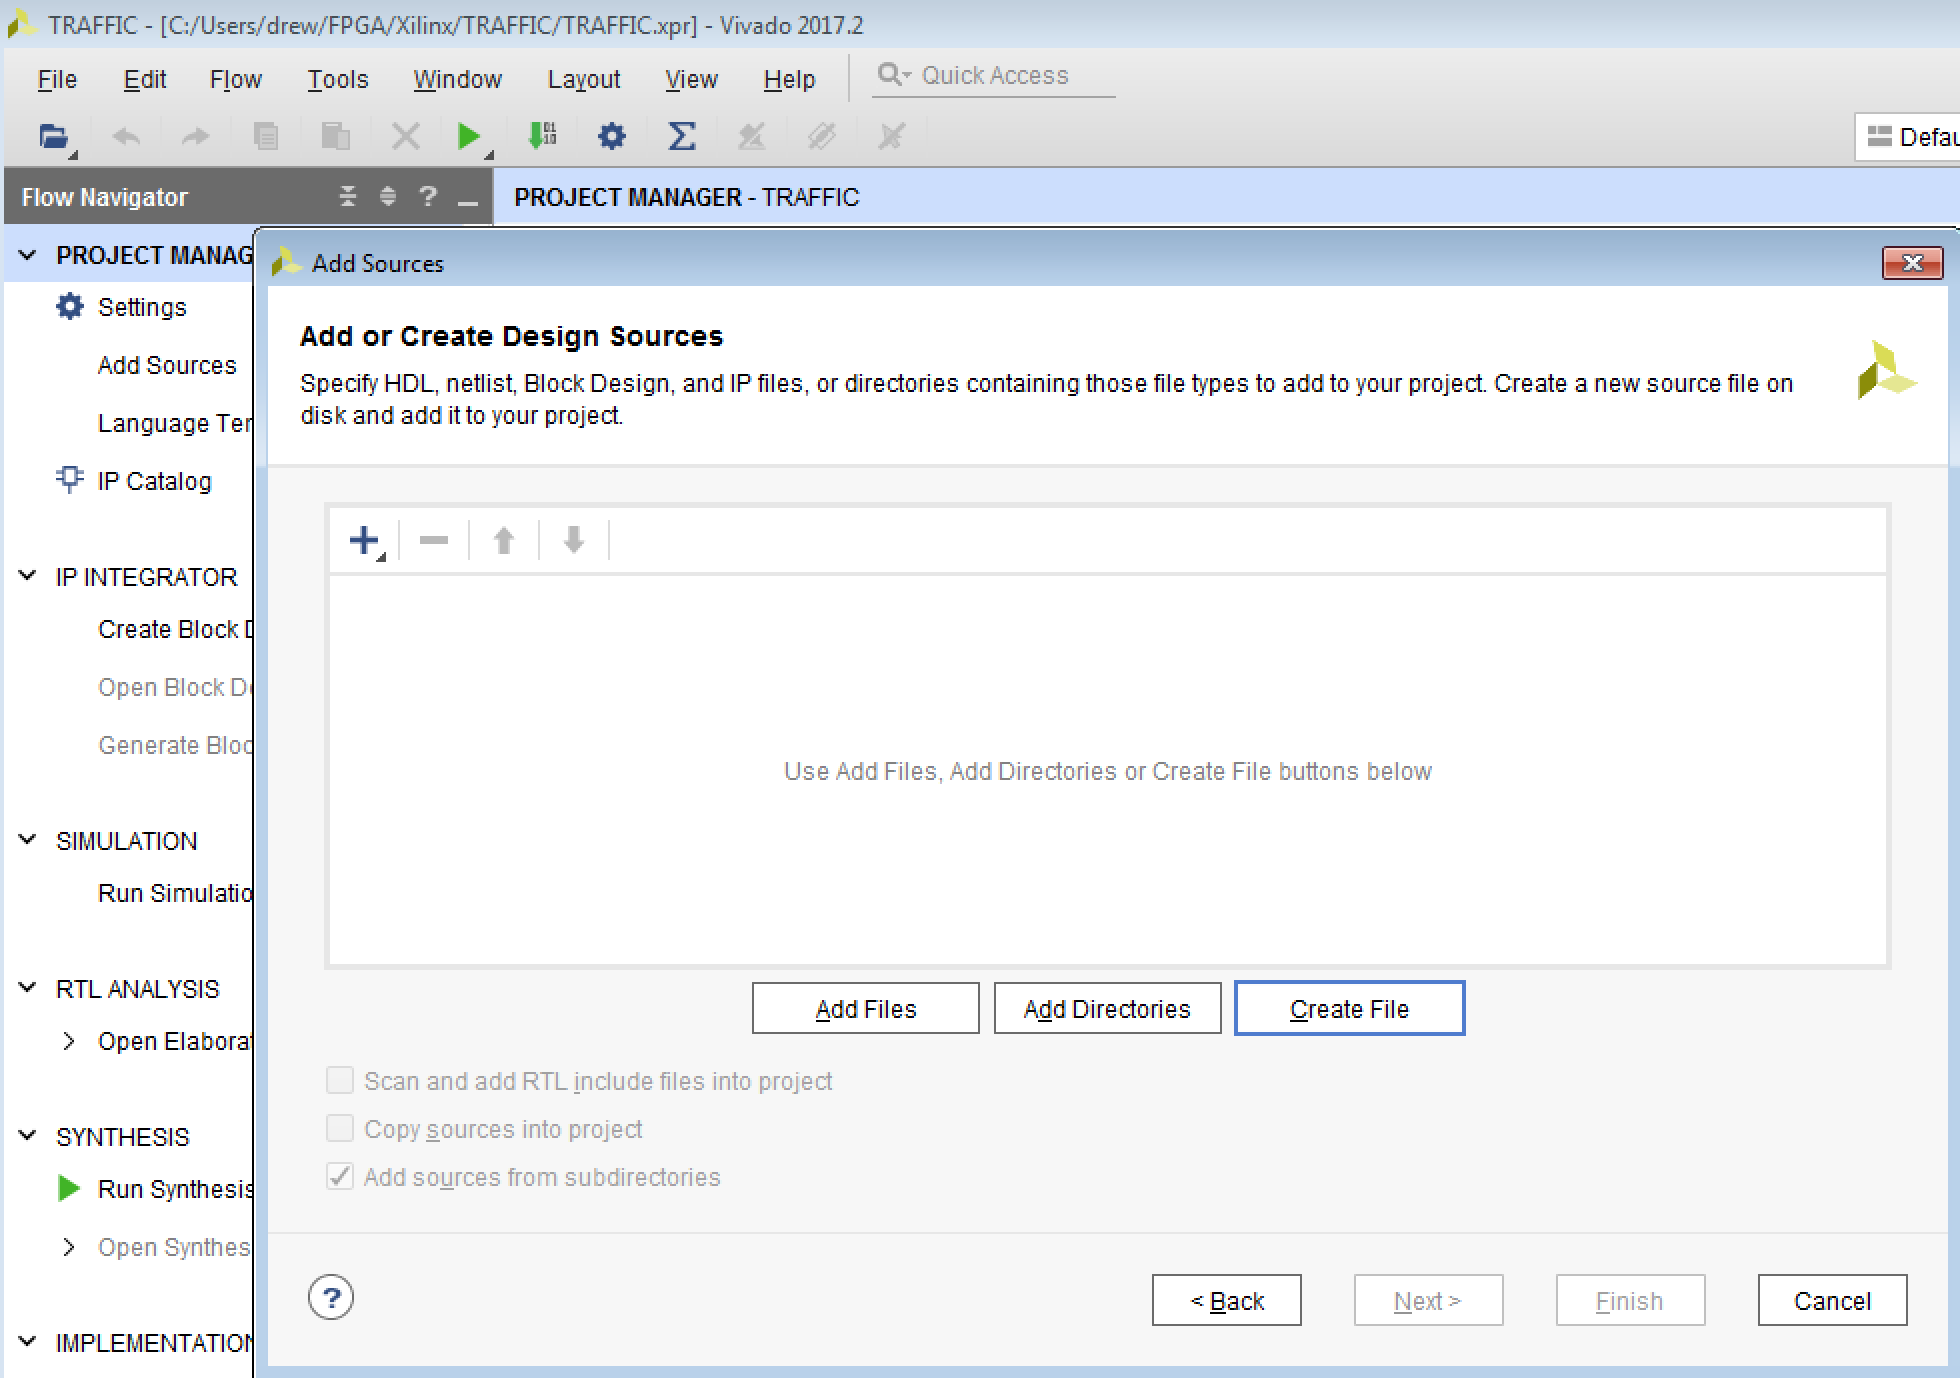Click the move-down arrow in file list
1960x1378 pixels.
pyautogui.click(x=574, y=541)
